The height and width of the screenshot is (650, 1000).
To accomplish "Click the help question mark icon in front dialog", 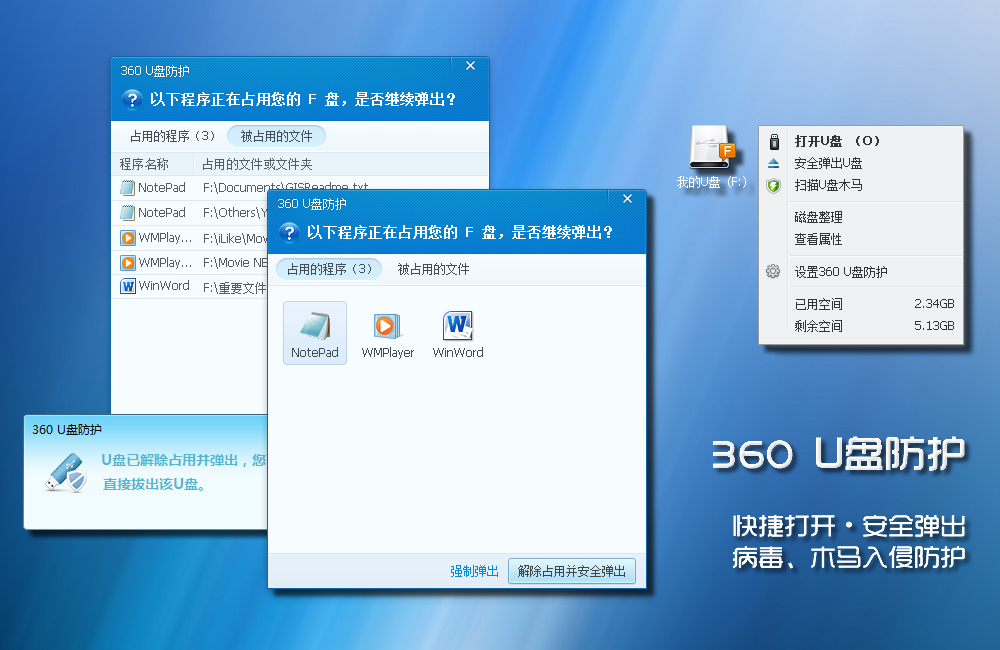I will coord(289,233).
